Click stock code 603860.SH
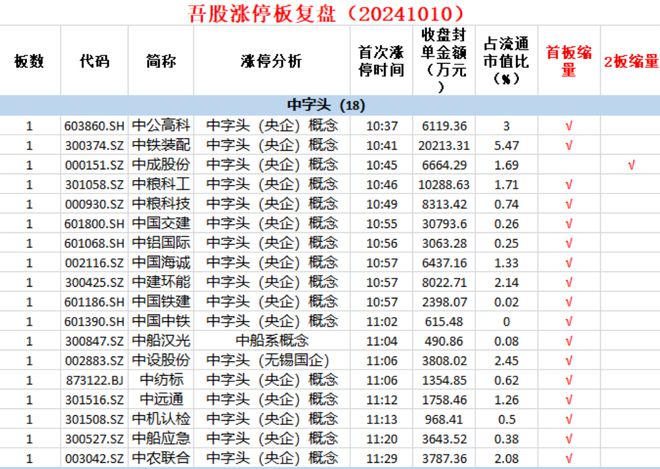The image size is (660, 469). click(x=94, y=126)
